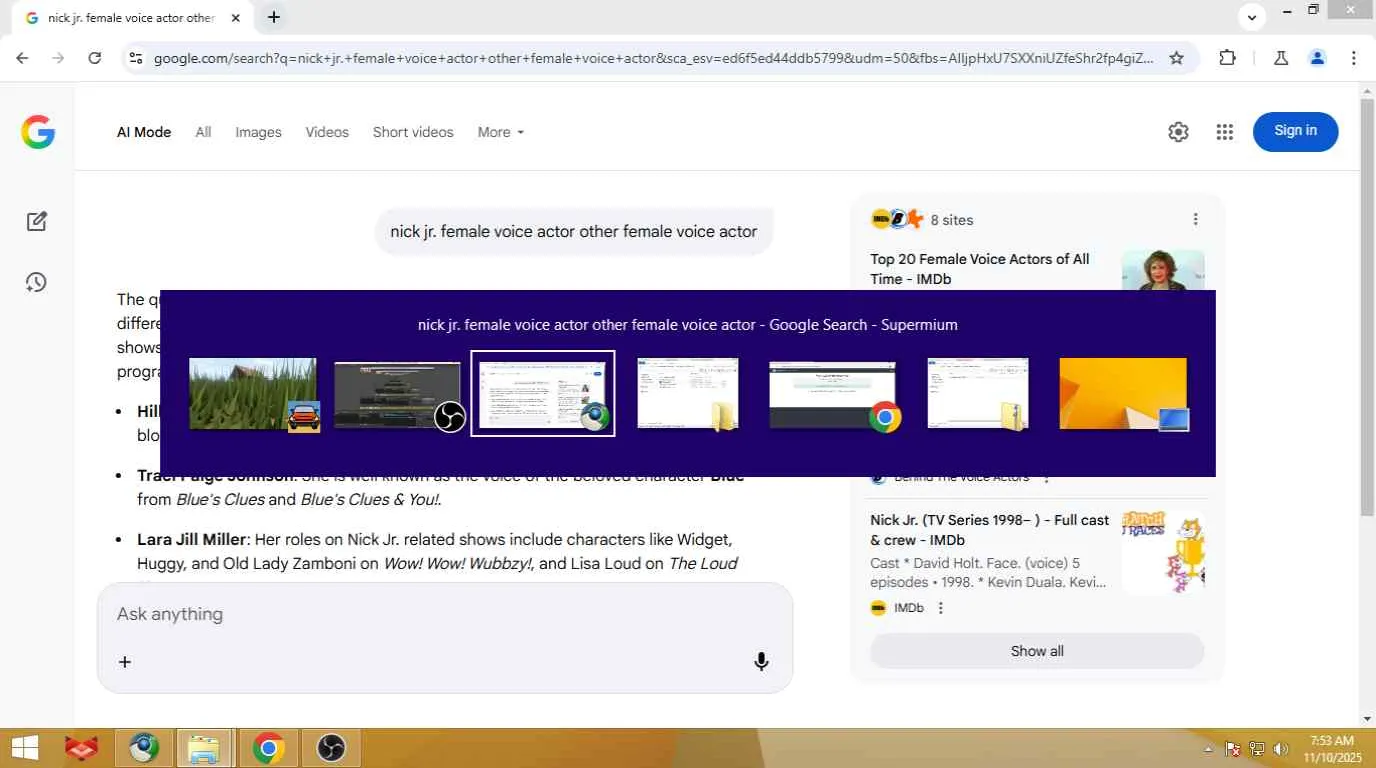Switch to the Images tab

(258, 132)
